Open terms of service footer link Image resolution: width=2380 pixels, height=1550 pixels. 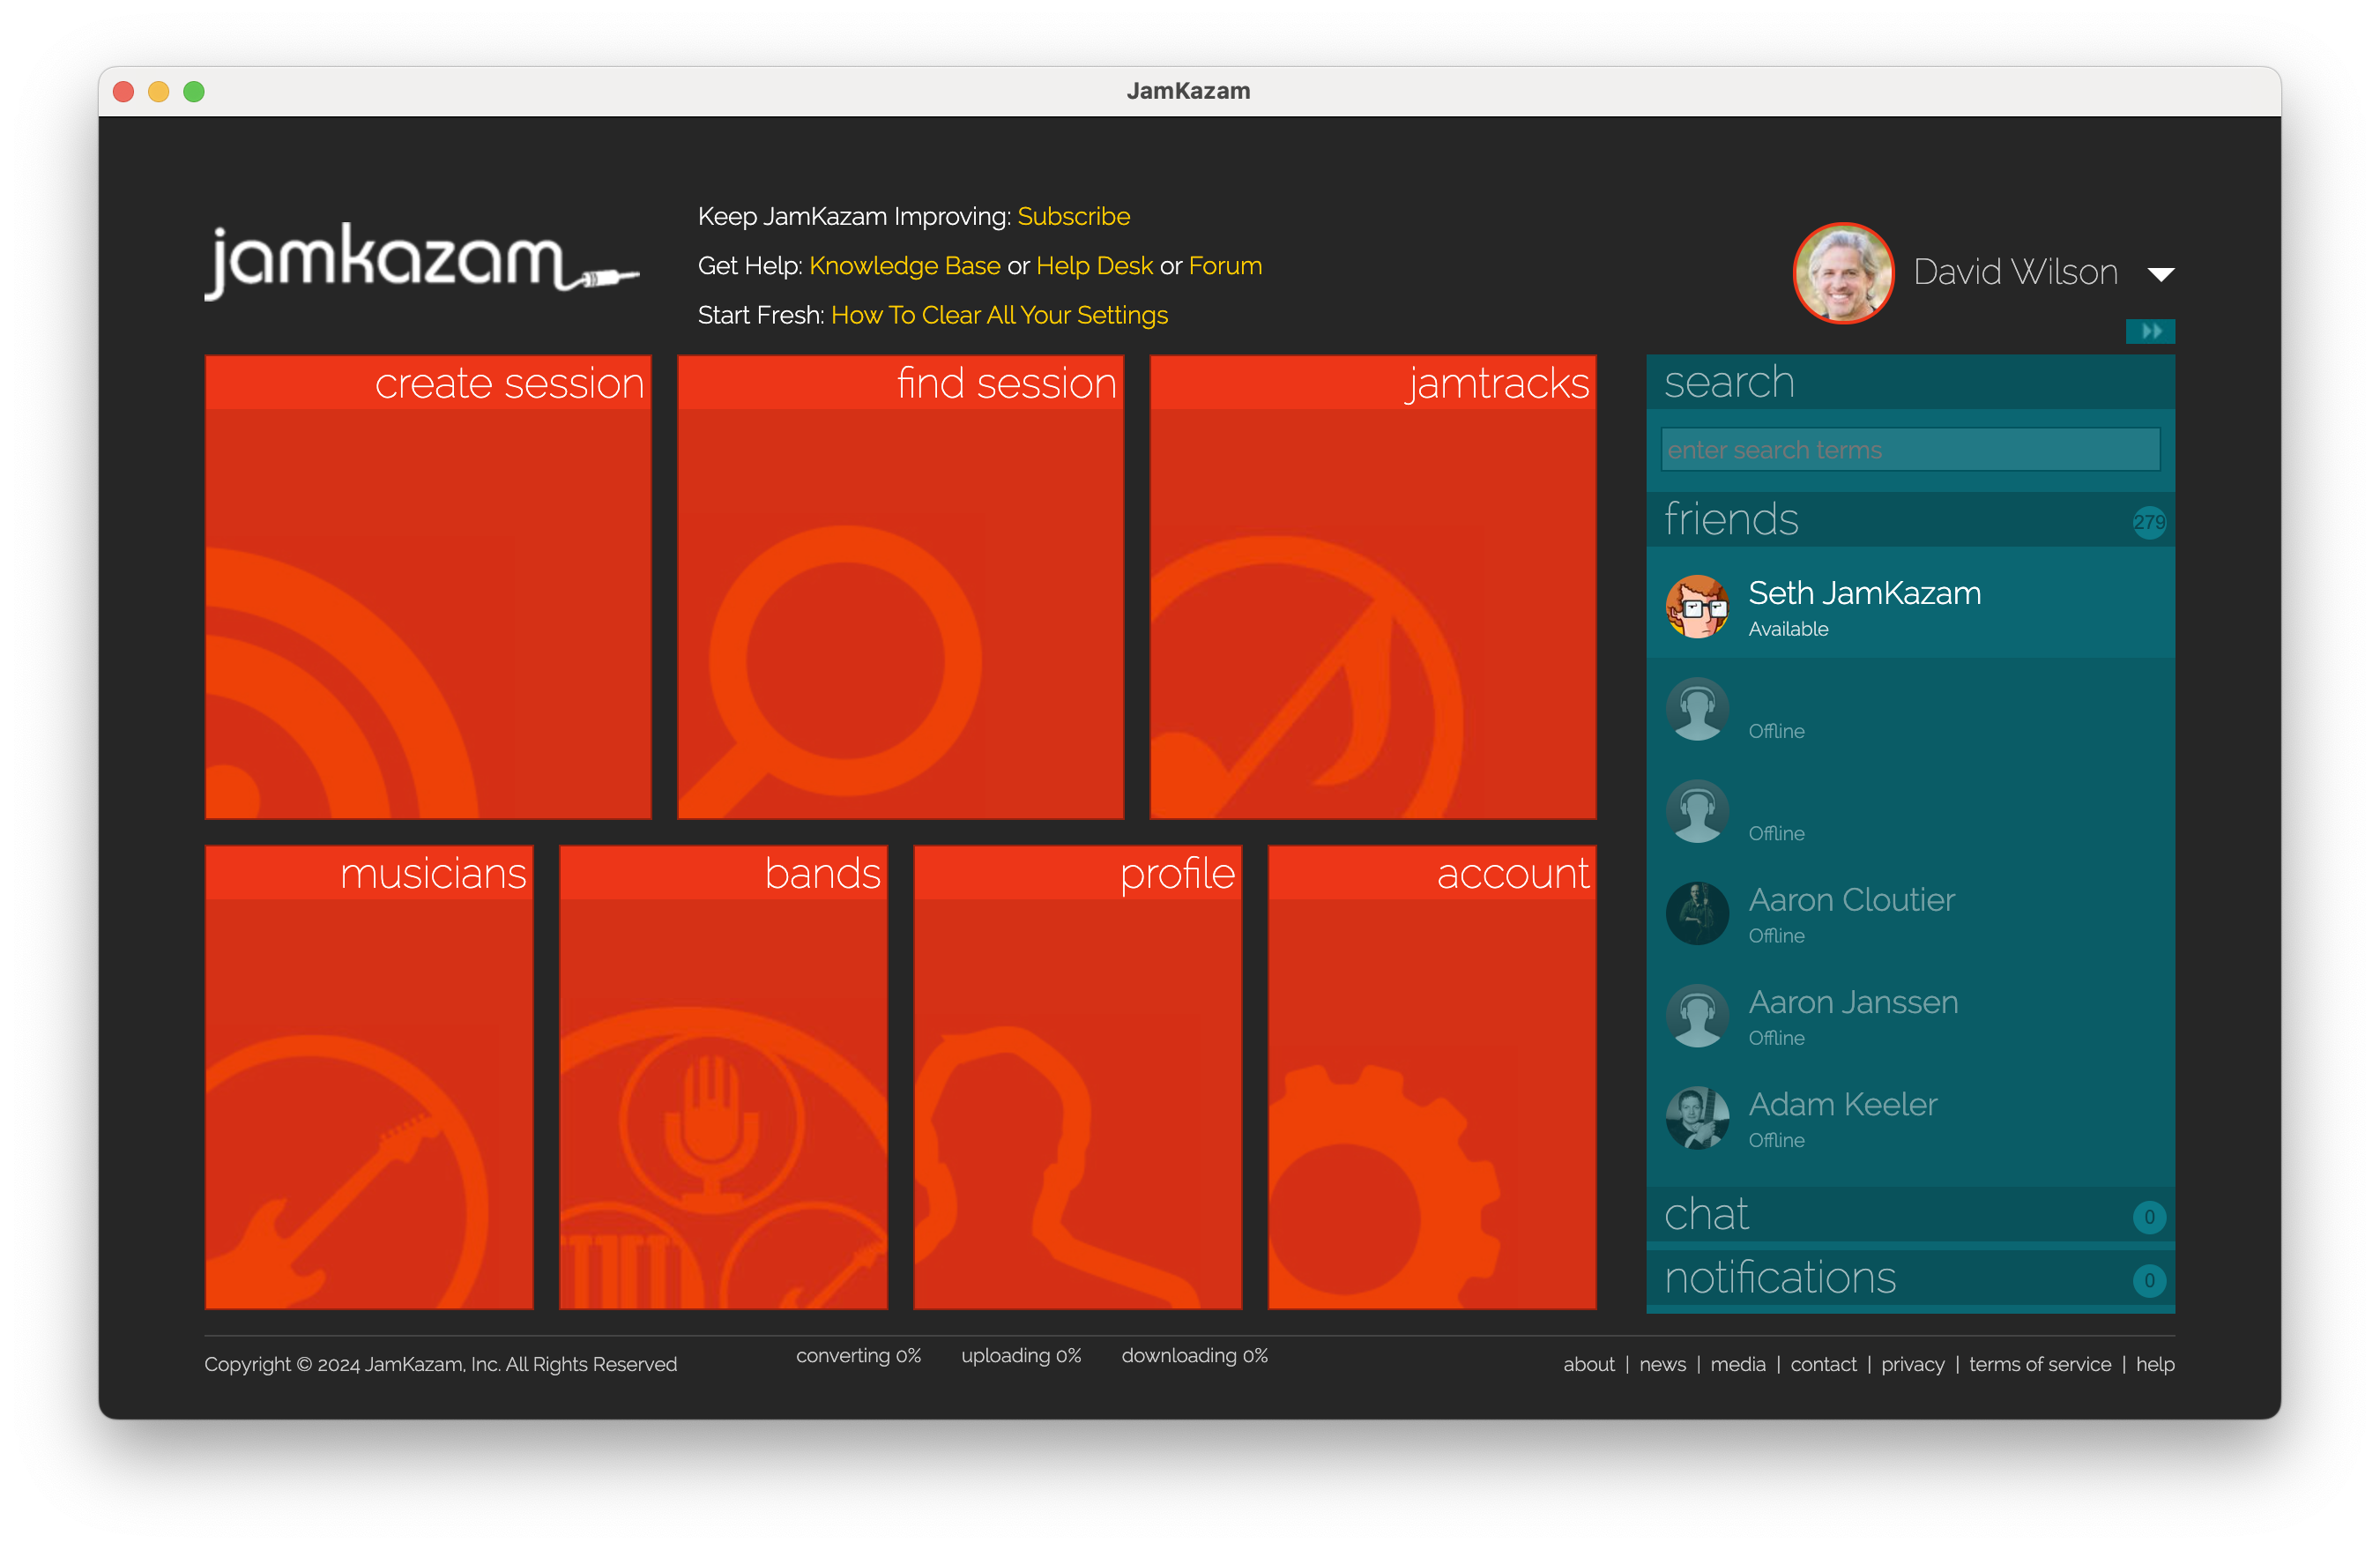tap(2039, 1364)
